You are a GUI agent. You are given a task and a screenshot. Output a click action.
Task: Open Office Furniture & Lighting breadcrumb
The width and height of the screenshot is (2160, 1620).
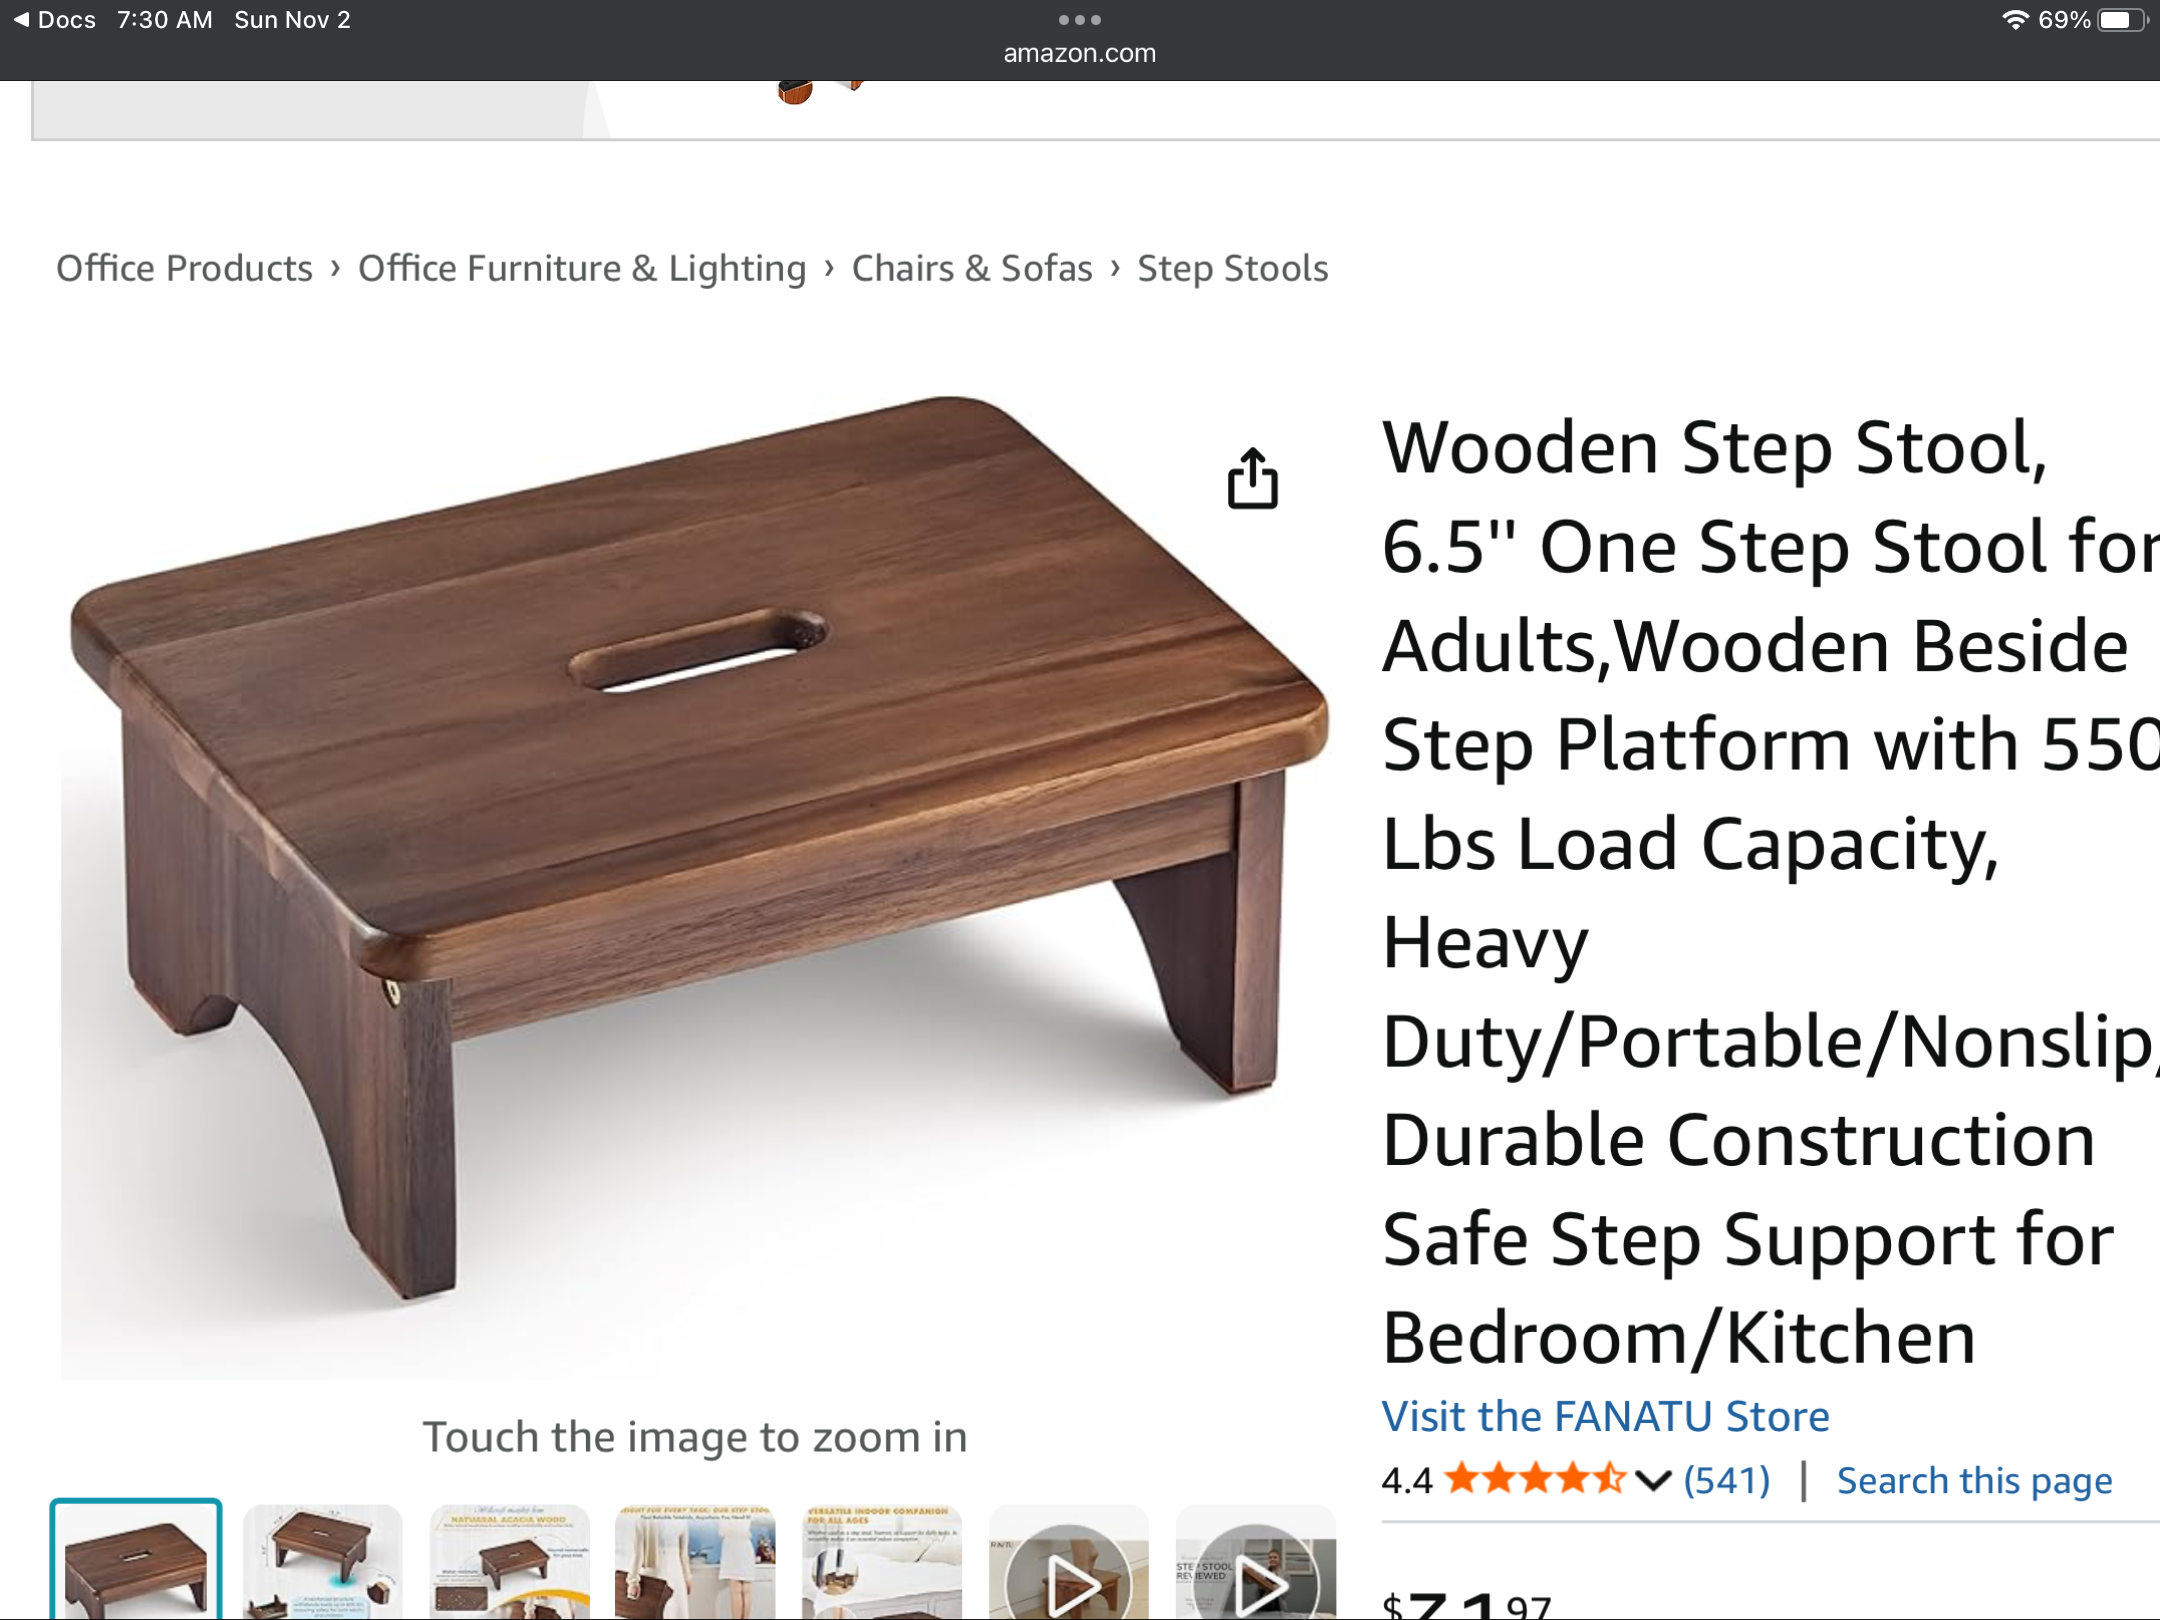tap(582, 268)
